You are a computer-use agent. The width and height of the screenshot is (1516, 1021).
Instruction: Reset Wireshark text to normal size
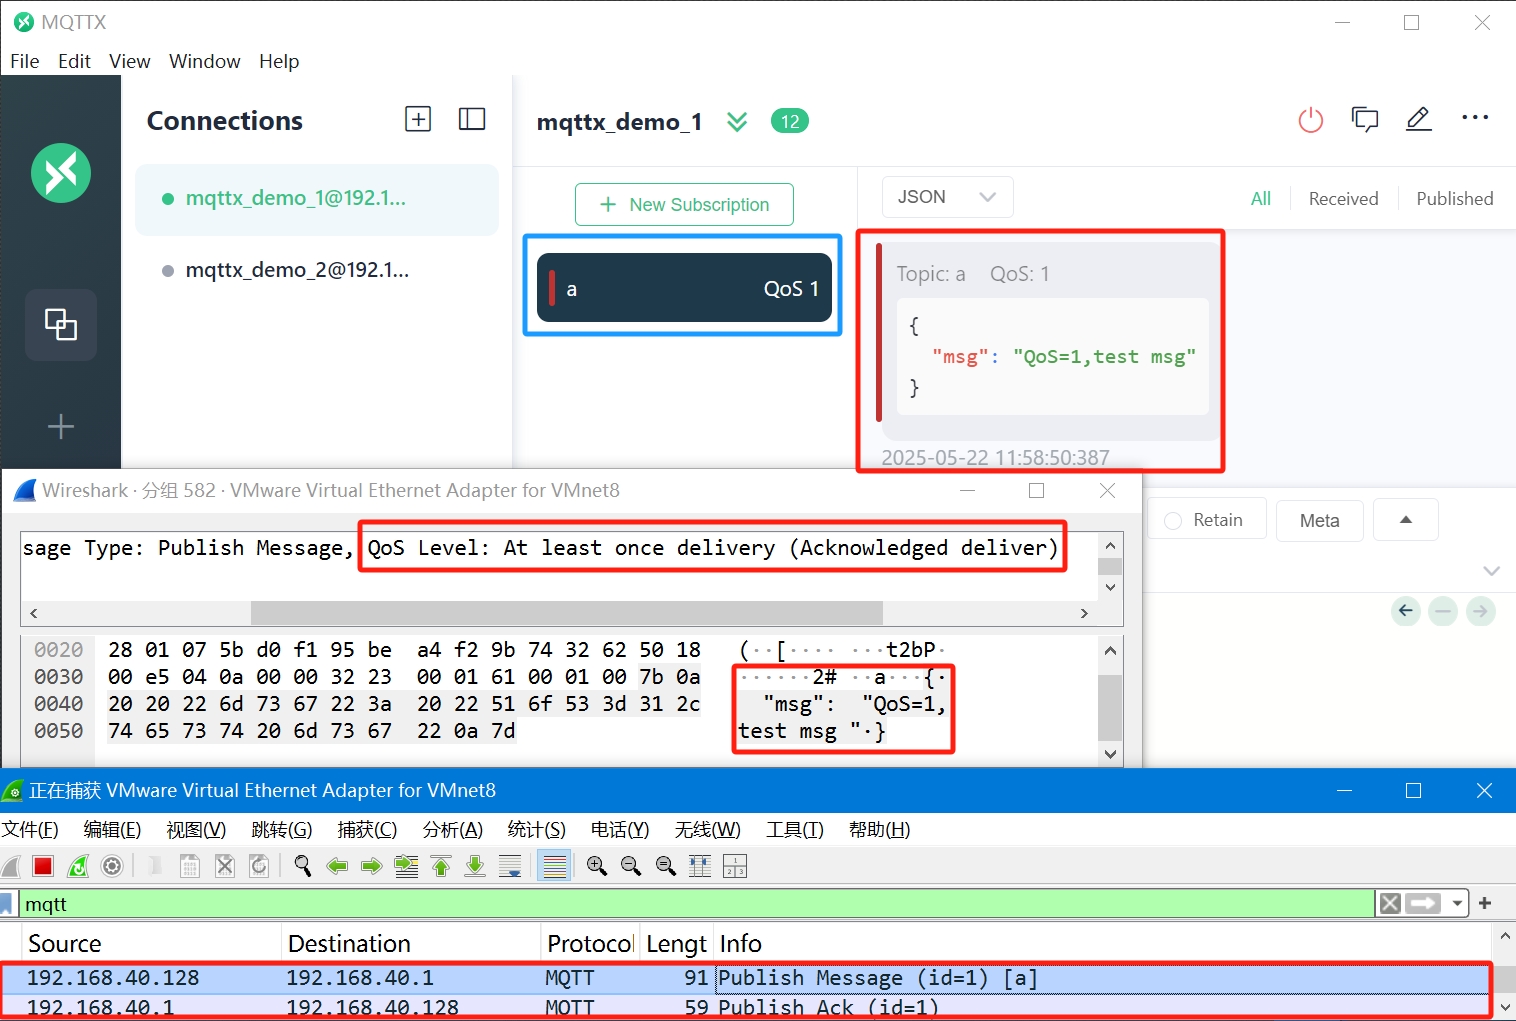click(x=666, y=866)
